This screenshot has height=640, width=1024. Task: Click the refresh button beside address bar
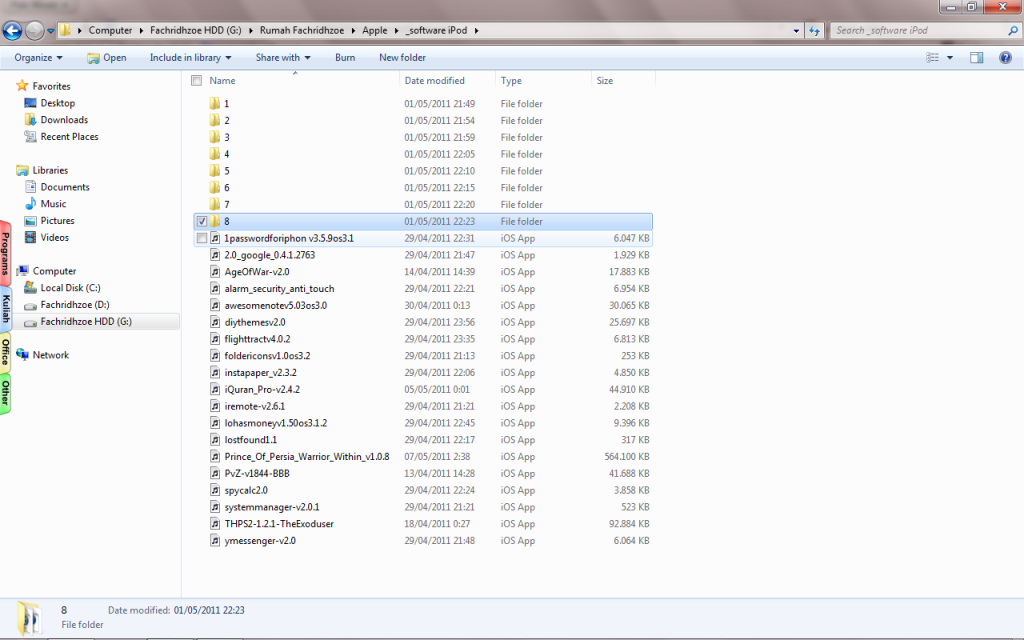(814, 31)
